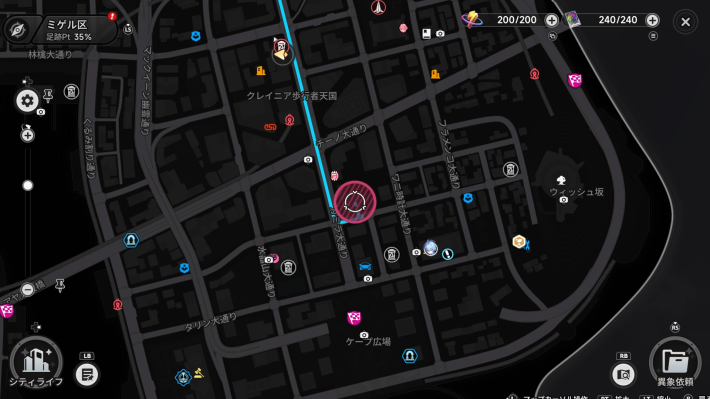710x399 pixels.
Task: Select the red lantern marker on blue route
Action: point(334,175)
